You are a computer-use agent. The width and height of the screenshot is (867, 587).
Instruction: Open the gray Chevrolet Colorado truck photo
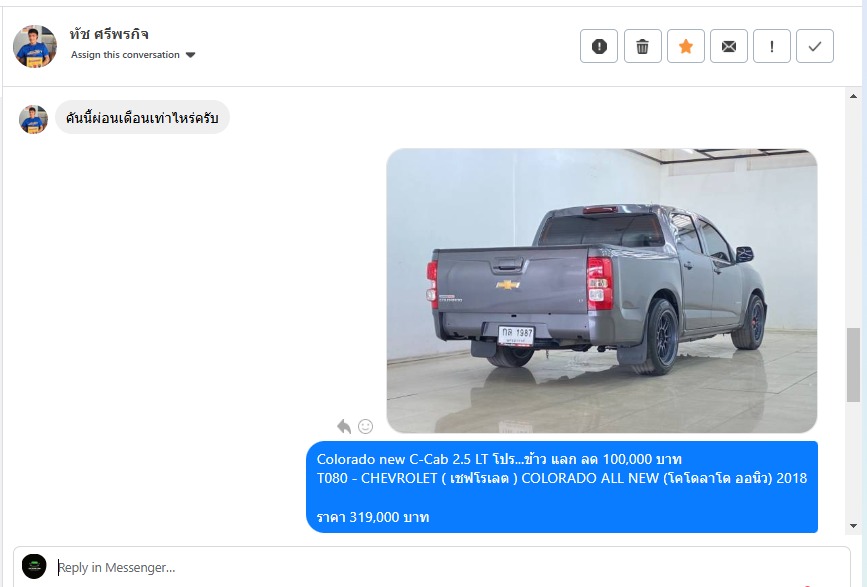(602, 291)
